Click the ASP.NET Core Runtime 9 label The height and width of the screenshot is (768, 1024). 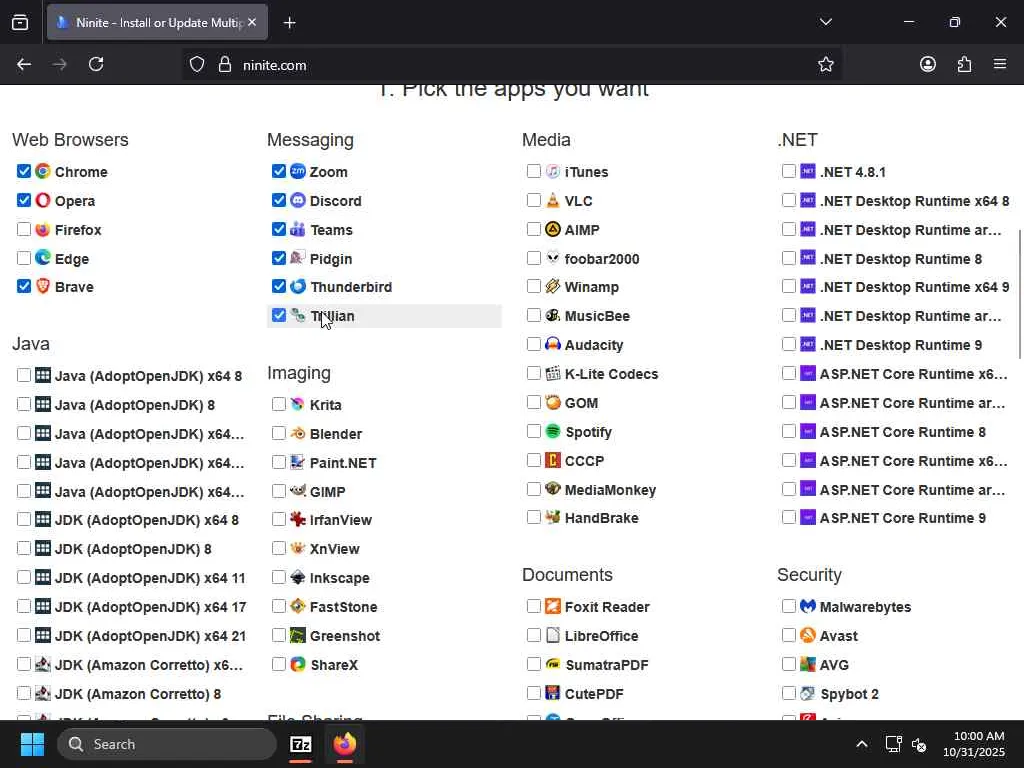coord(903,519)
